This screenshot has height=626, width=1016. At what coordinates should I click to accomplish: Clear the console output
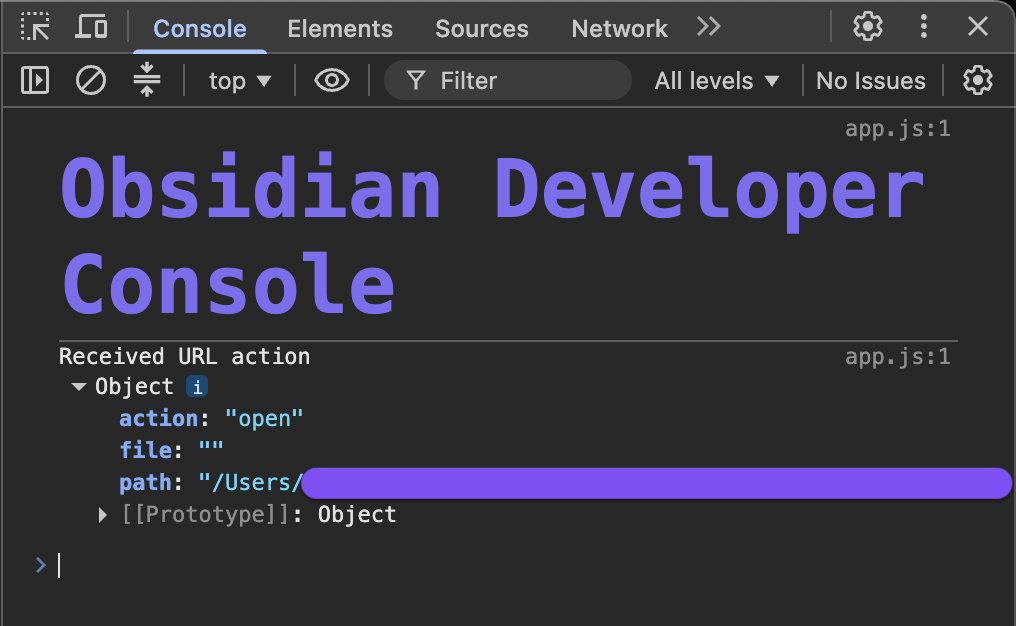[91, 81]
